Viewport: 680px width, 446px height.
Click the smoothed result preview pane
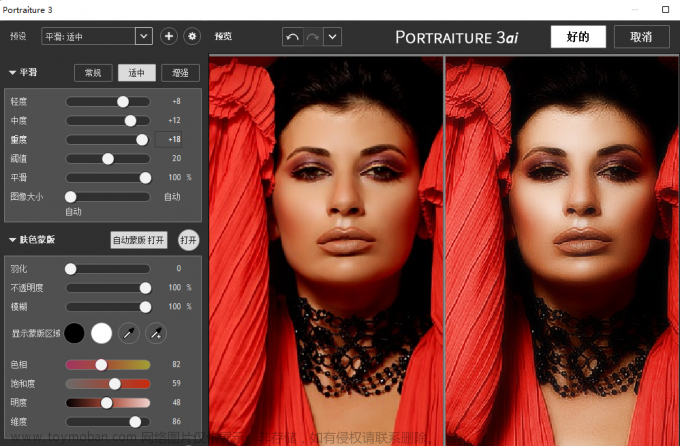[x=562, y=249]
